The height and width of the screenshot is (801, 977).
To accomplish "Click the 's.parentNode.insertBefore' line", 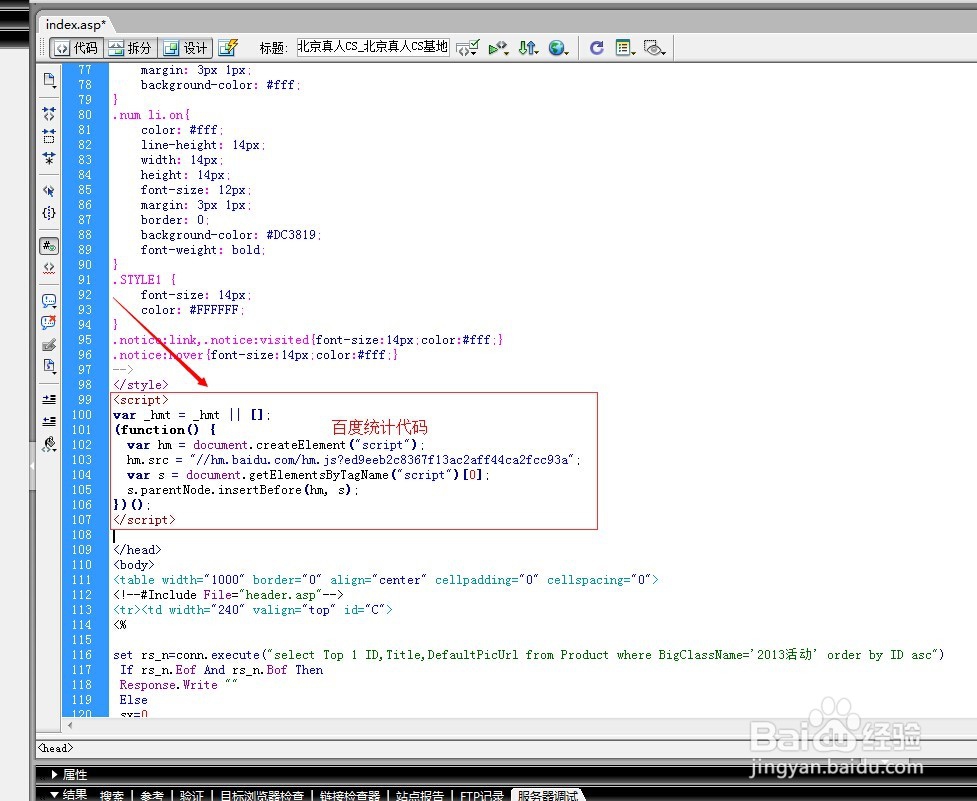I will point(242,490).
